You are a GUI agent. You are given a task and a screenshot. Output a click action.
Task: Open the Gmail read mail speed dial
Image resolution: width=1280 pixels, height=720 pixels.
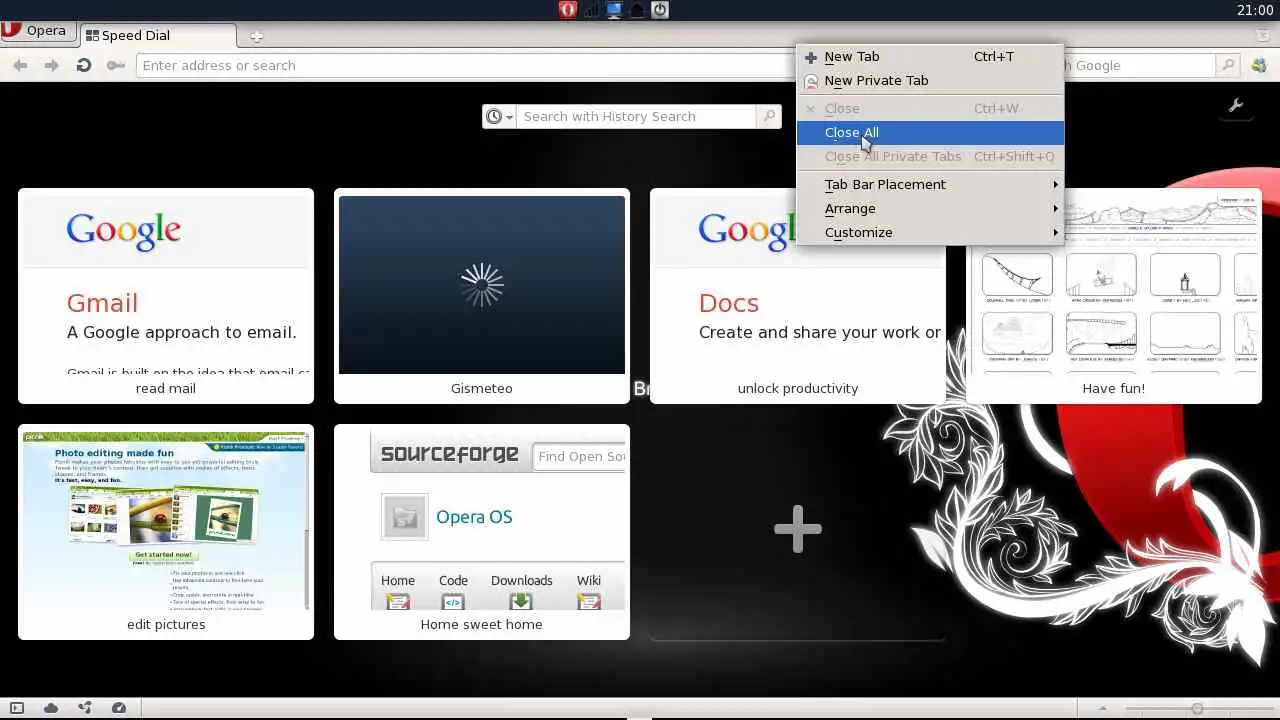coord(166,296)
